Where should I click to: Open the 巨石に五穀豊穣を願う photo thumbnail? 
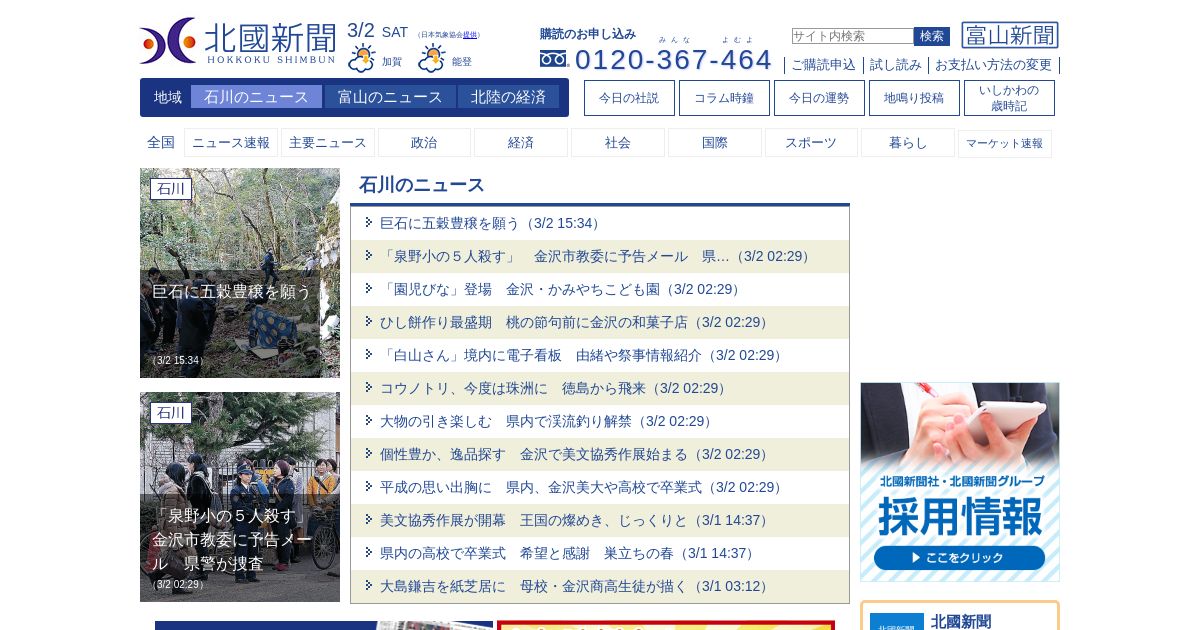coord(240,273)
